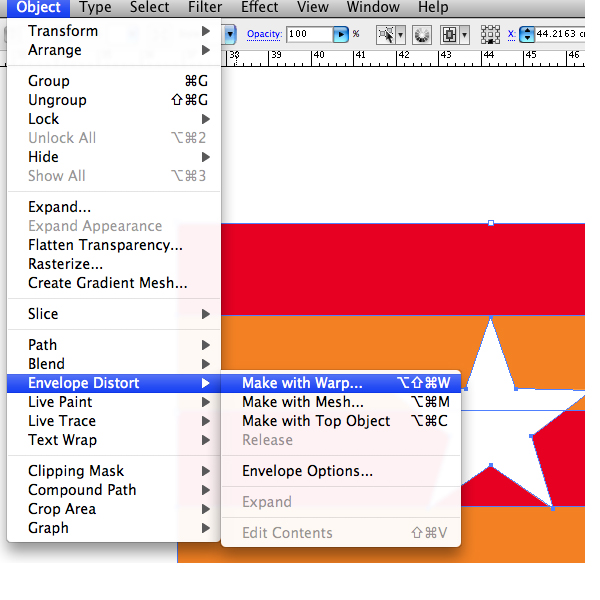Open the Type menu
Image resolution: width=600 pixels, height=600 pixels.
click(95, 7)
